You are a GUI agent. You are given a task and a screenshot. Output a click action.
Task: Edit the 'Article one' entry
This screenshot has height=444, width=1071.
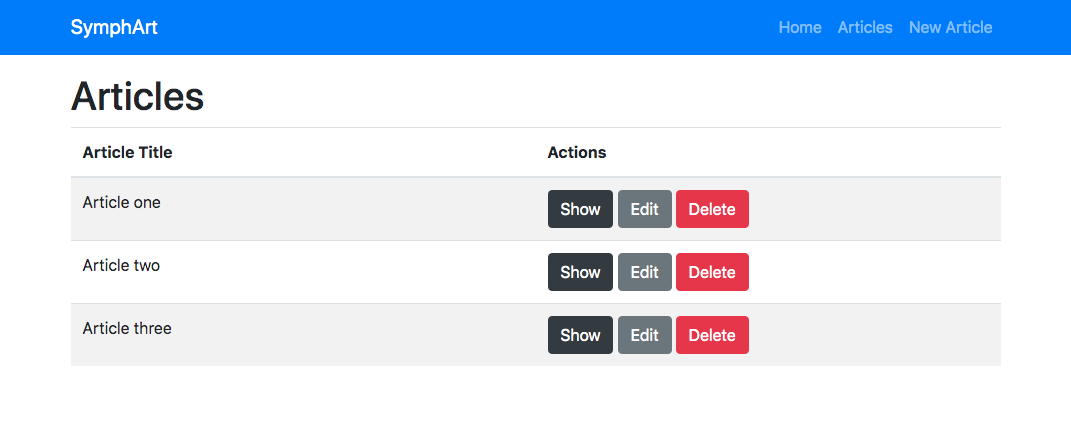pyautogui.click(x=644, y=209)
